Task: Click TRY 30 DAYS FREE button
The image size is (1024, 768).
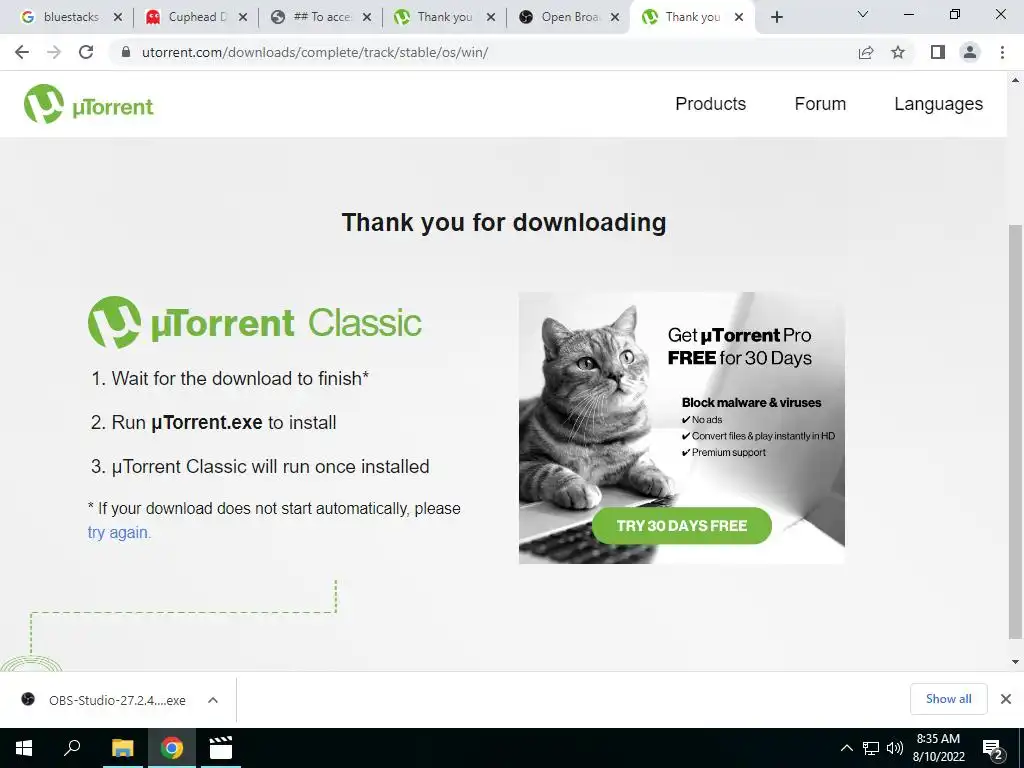Action: (682, 526)
